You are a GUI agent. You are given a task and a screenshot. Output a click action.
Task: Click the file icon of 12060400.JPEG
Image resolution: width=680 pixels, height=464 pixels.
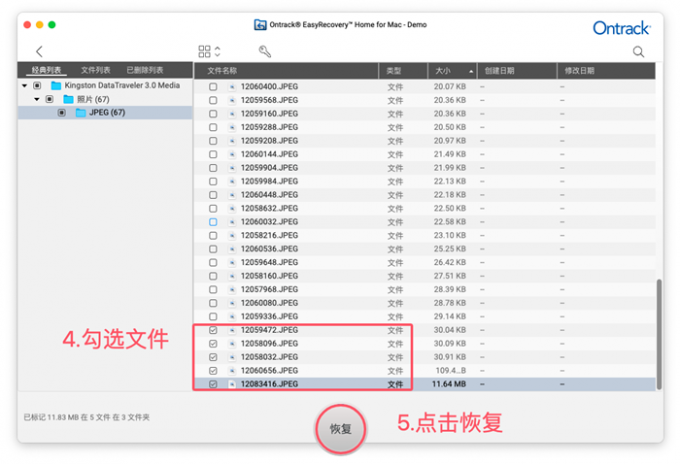click(232, 87)
